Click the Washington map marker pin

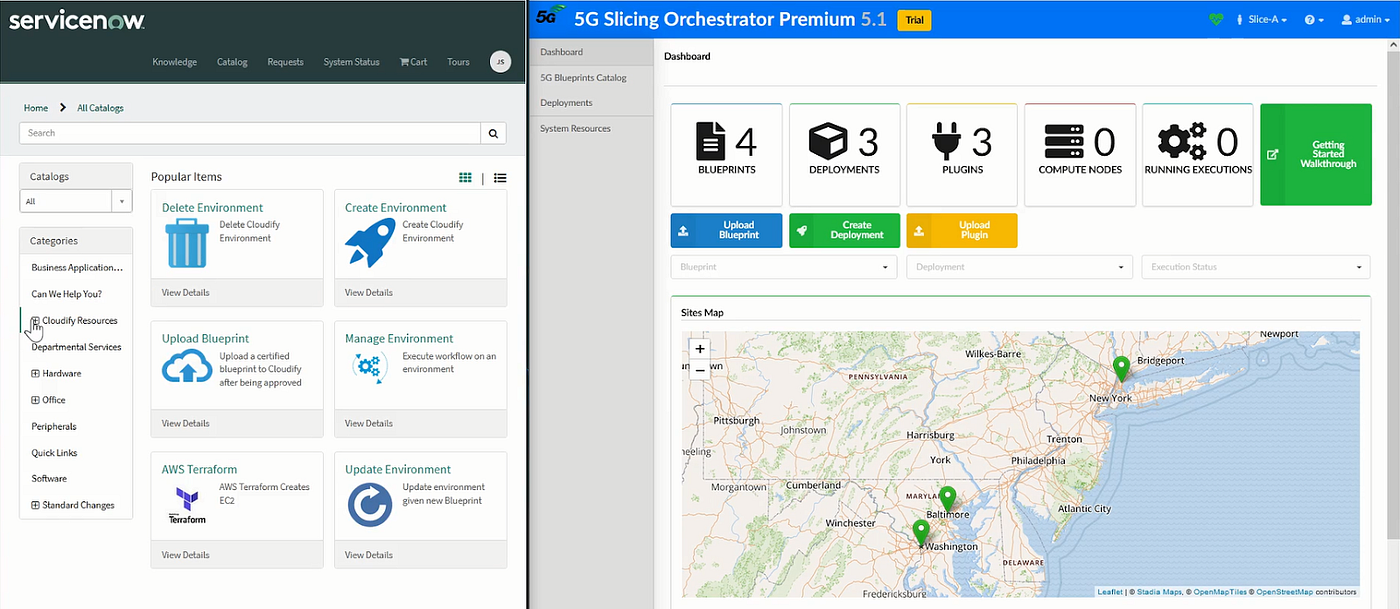tap(920, 531)
